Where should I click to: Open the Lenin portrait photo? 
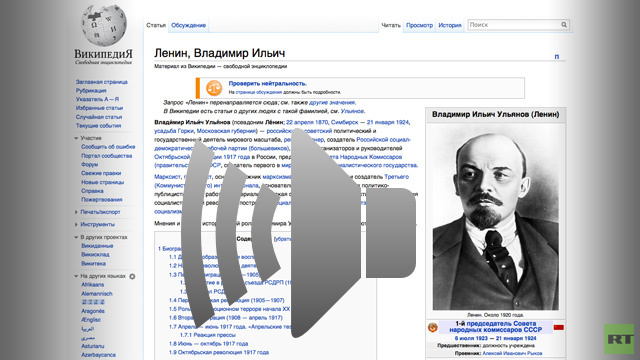pos(496,216)
